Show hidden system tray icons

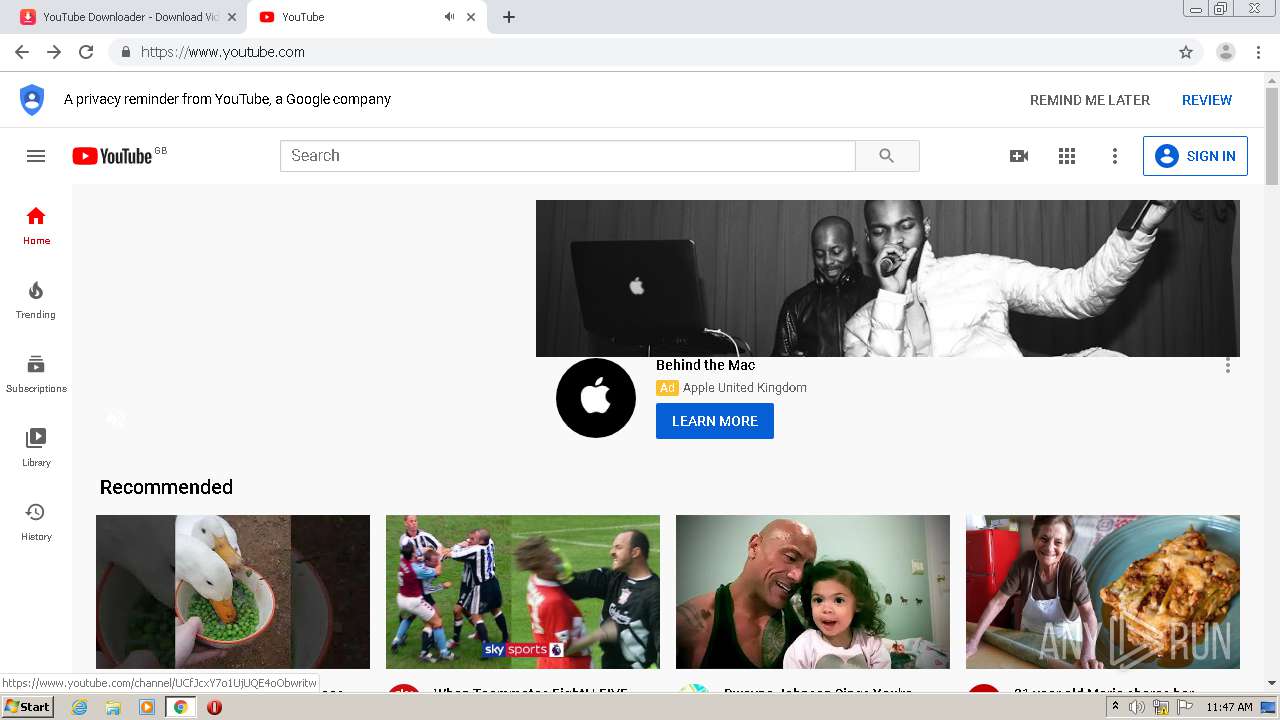tap(1115, 707)
